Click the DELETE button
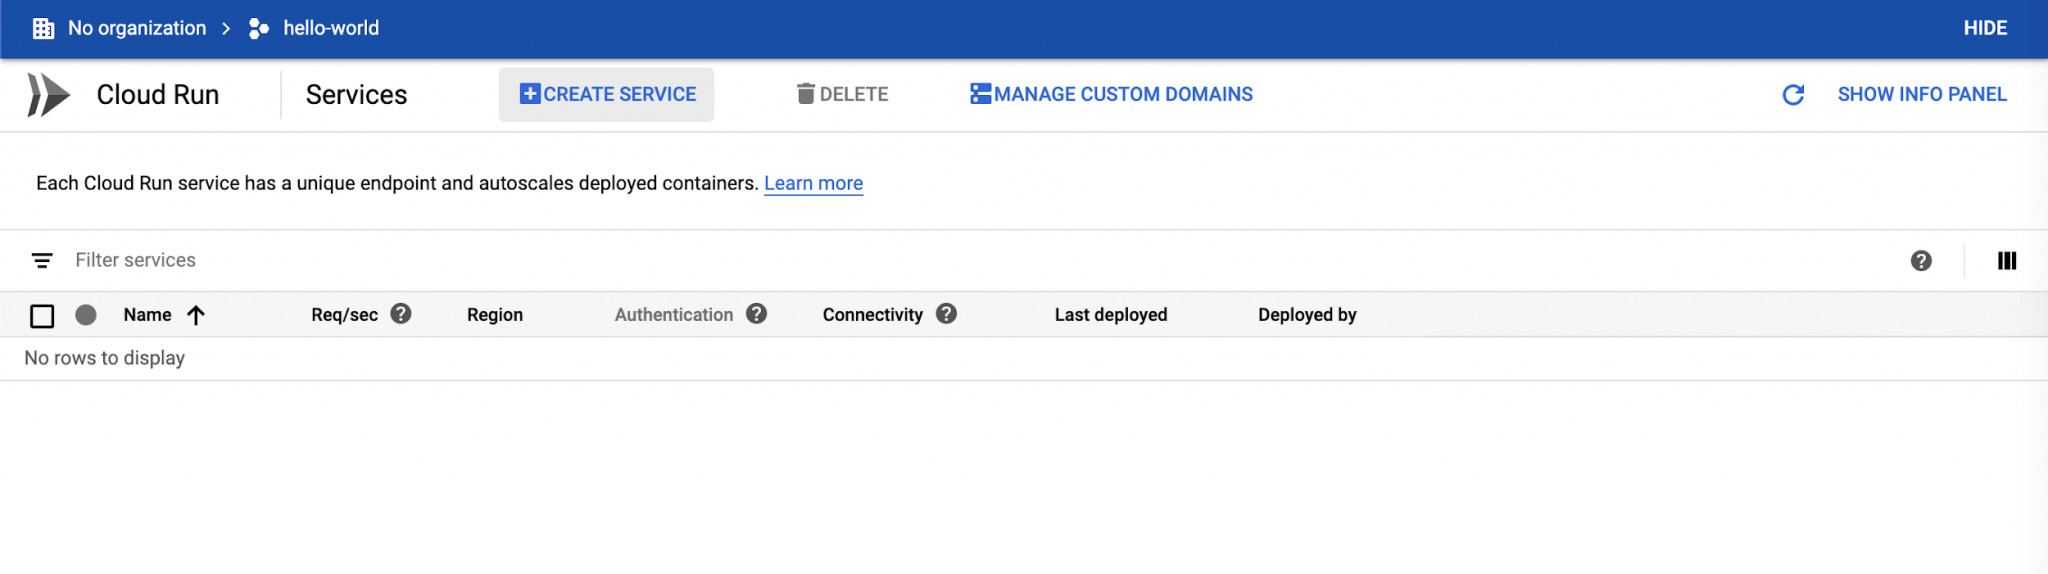 [x=842, y=94]
